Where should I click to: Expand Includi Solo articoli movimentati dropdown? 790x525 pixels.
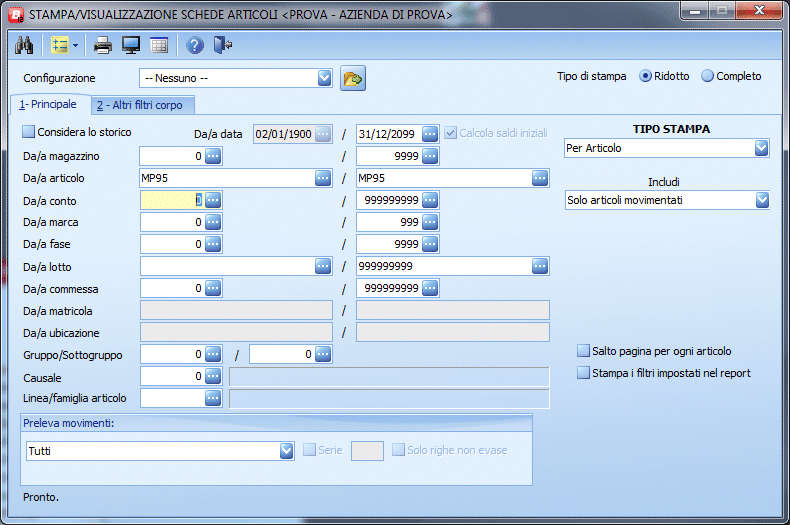[762, 200]
